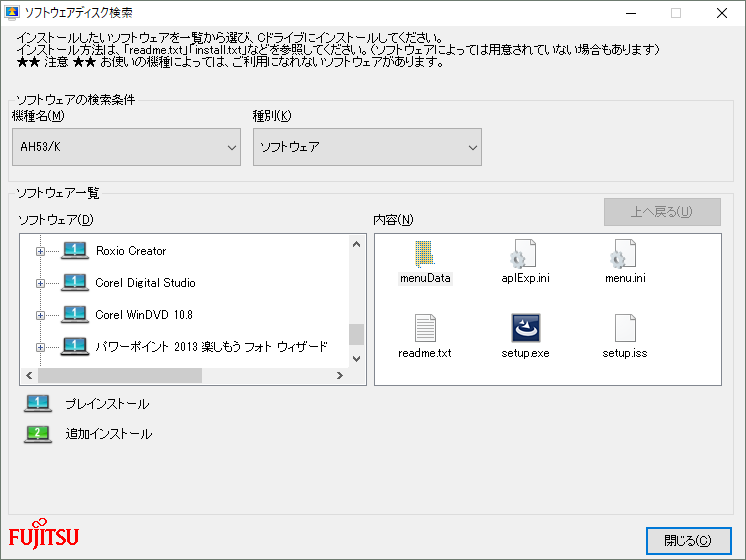
Task: Click the 種別(K) label
Action: 272,116
